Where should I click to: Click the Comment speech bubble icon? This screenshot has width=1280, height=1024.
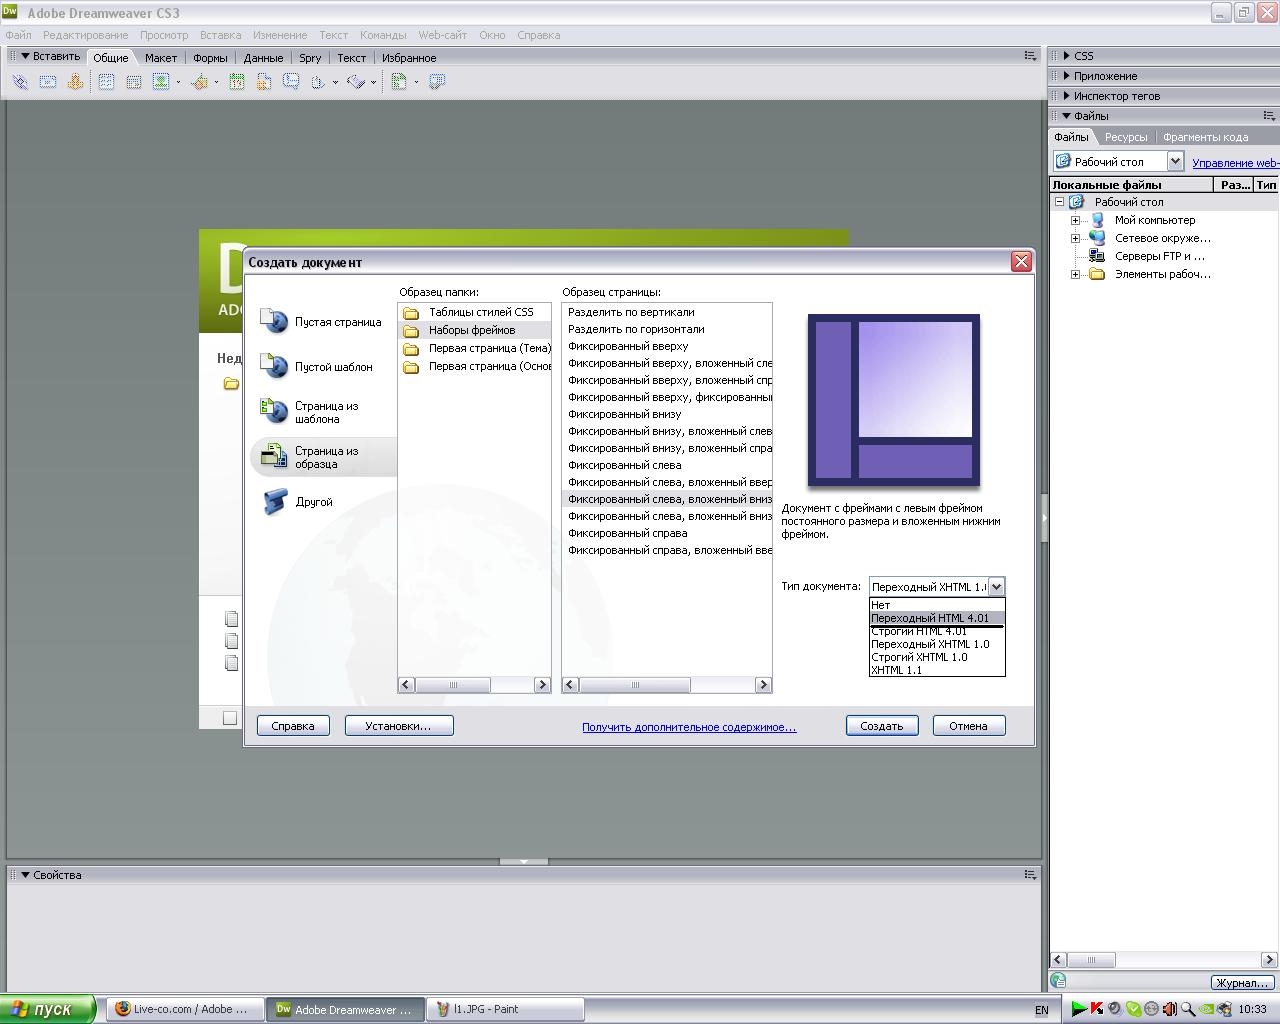click(291, 82)
